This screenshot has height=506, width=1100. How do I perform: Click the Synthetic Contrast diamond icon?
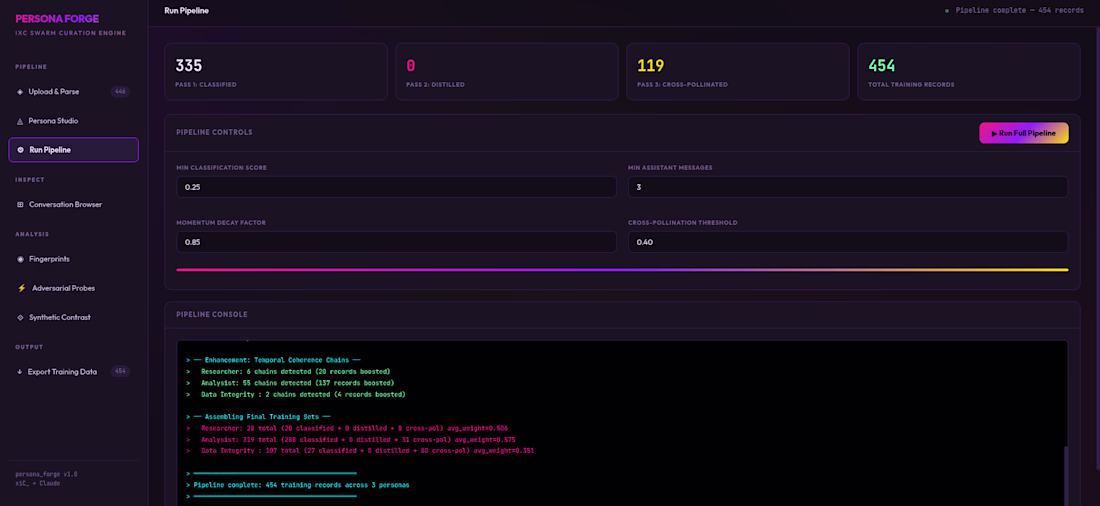20,317
